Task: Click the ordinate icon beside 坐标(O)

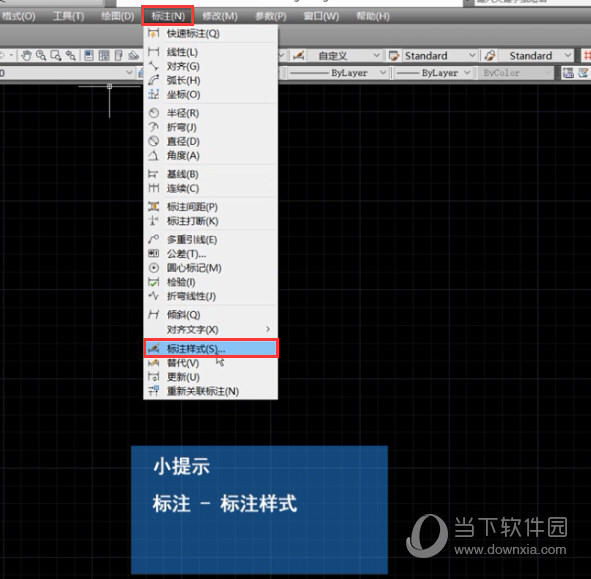Action: pos(153,94)
